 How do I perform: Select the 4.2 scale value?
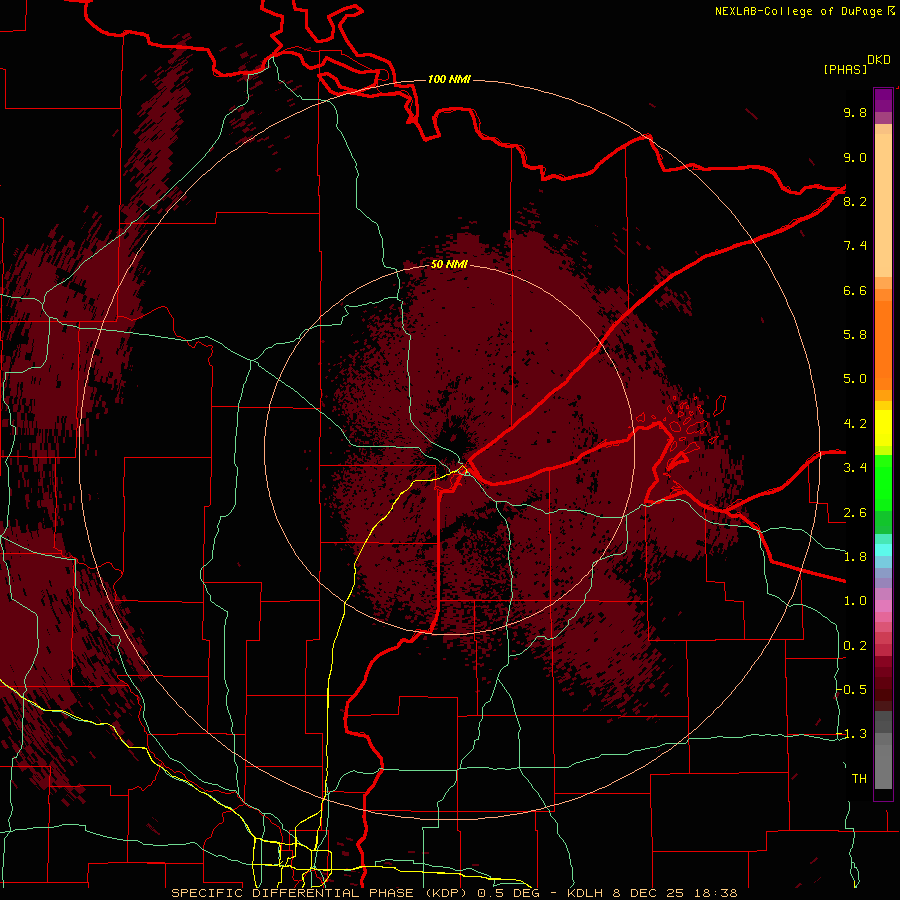(855, 424)
